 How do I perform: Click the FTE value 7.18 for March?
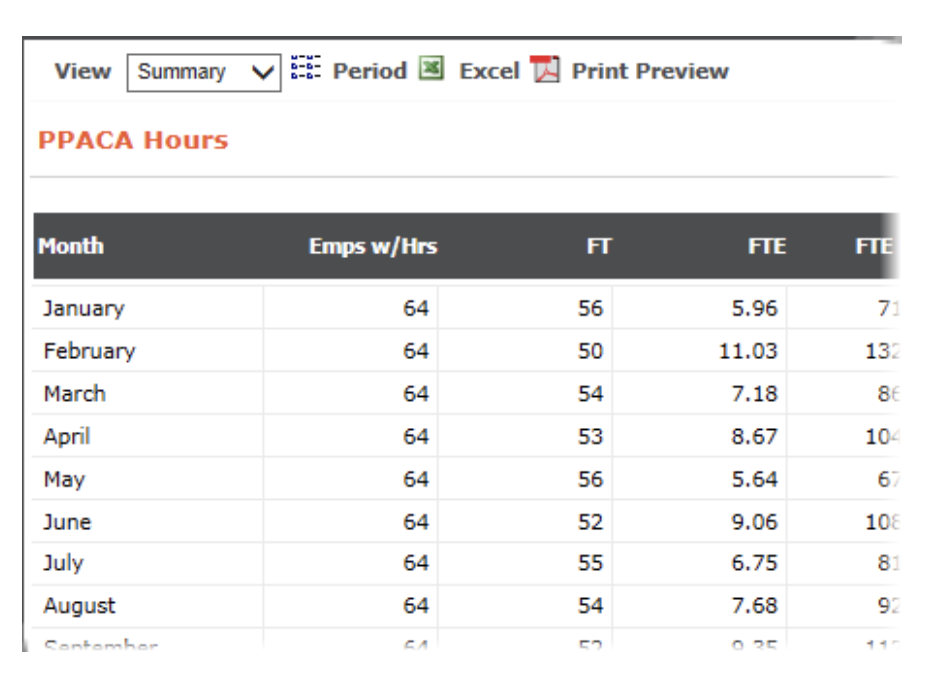(x=754, y=394)
